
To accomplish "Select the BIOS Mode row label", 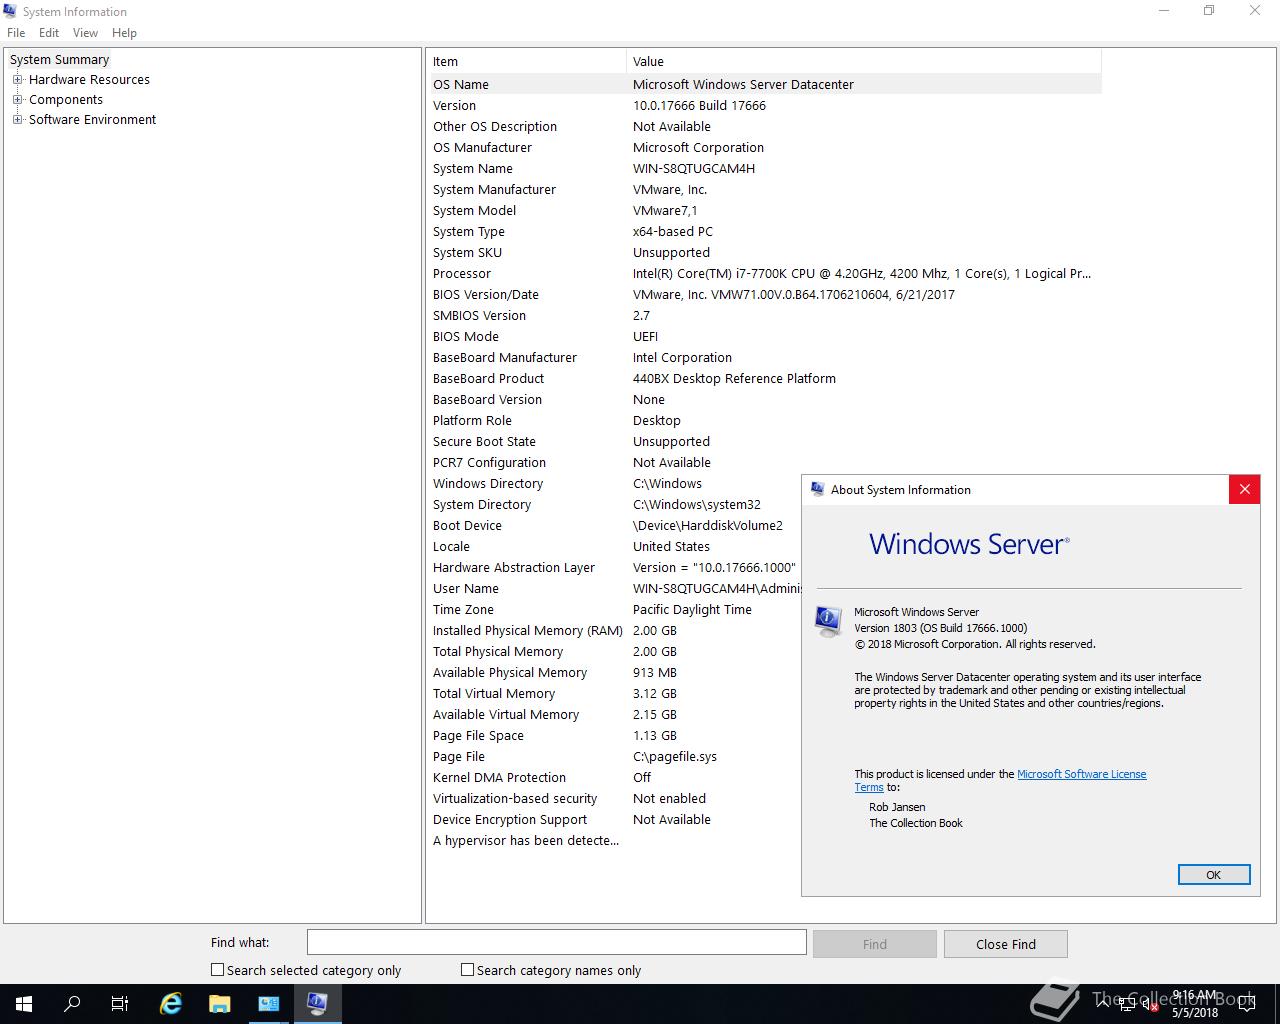I will (x=466, y=336).
